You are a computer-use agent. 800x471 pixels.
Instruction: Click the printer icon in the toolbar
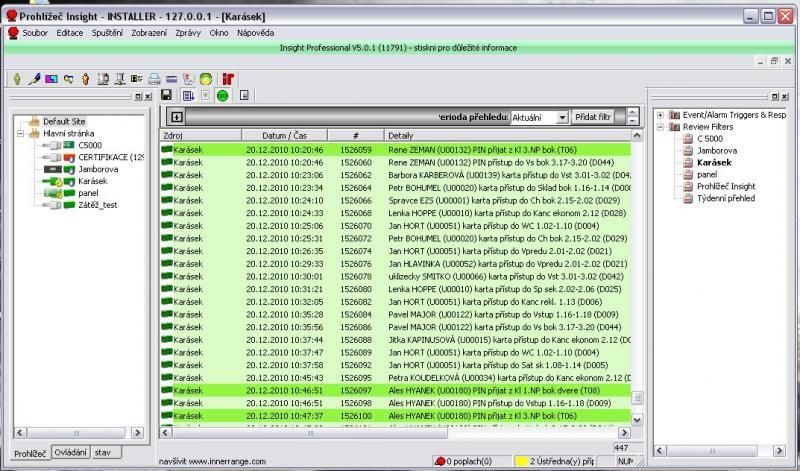tap(155, 78)
